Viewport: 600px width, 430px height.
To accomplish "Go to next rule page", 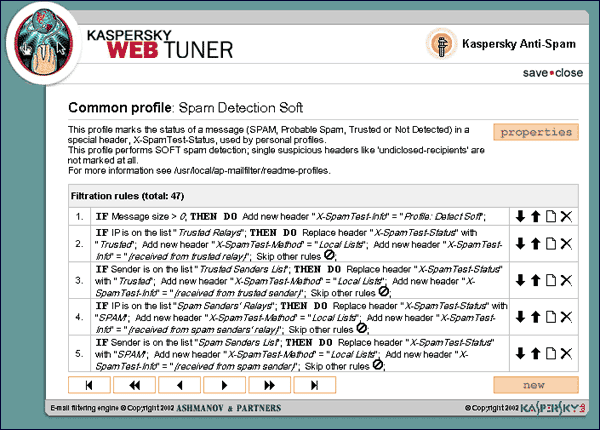I will (225, 385).
